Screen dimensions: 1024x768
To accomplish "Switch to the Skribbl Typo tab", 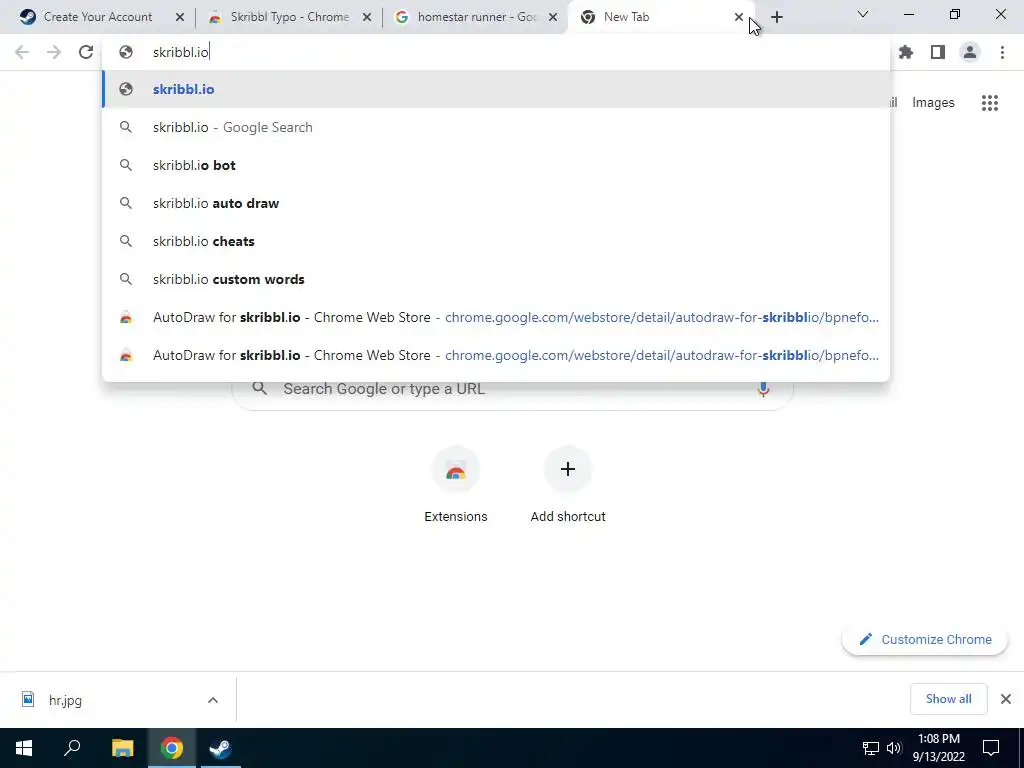I will (289, 17).
